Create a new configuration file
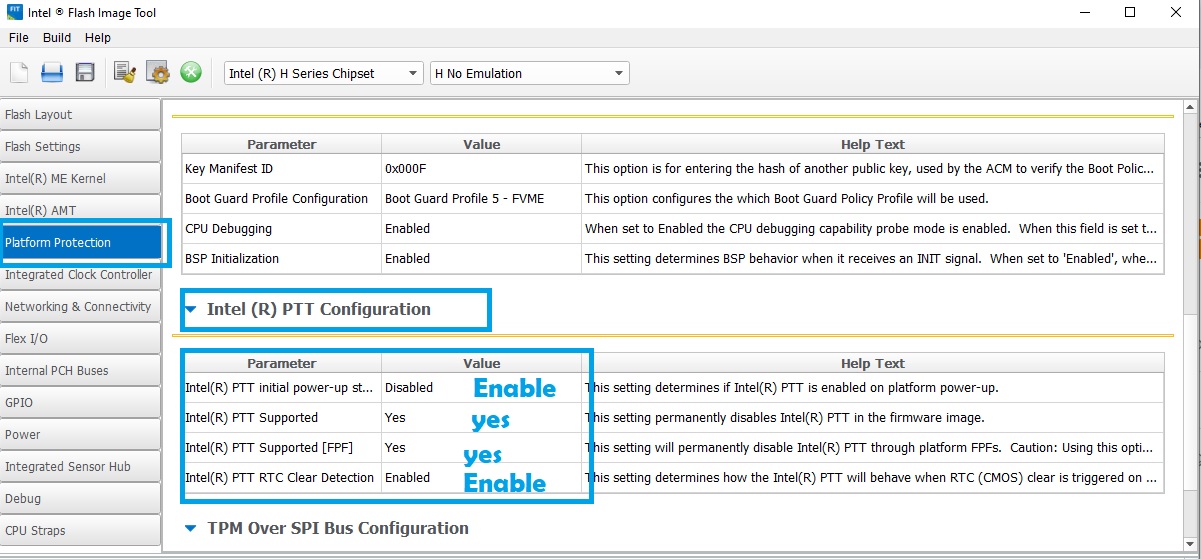The width and height of the screenshot is (1201, 559). 19,72
